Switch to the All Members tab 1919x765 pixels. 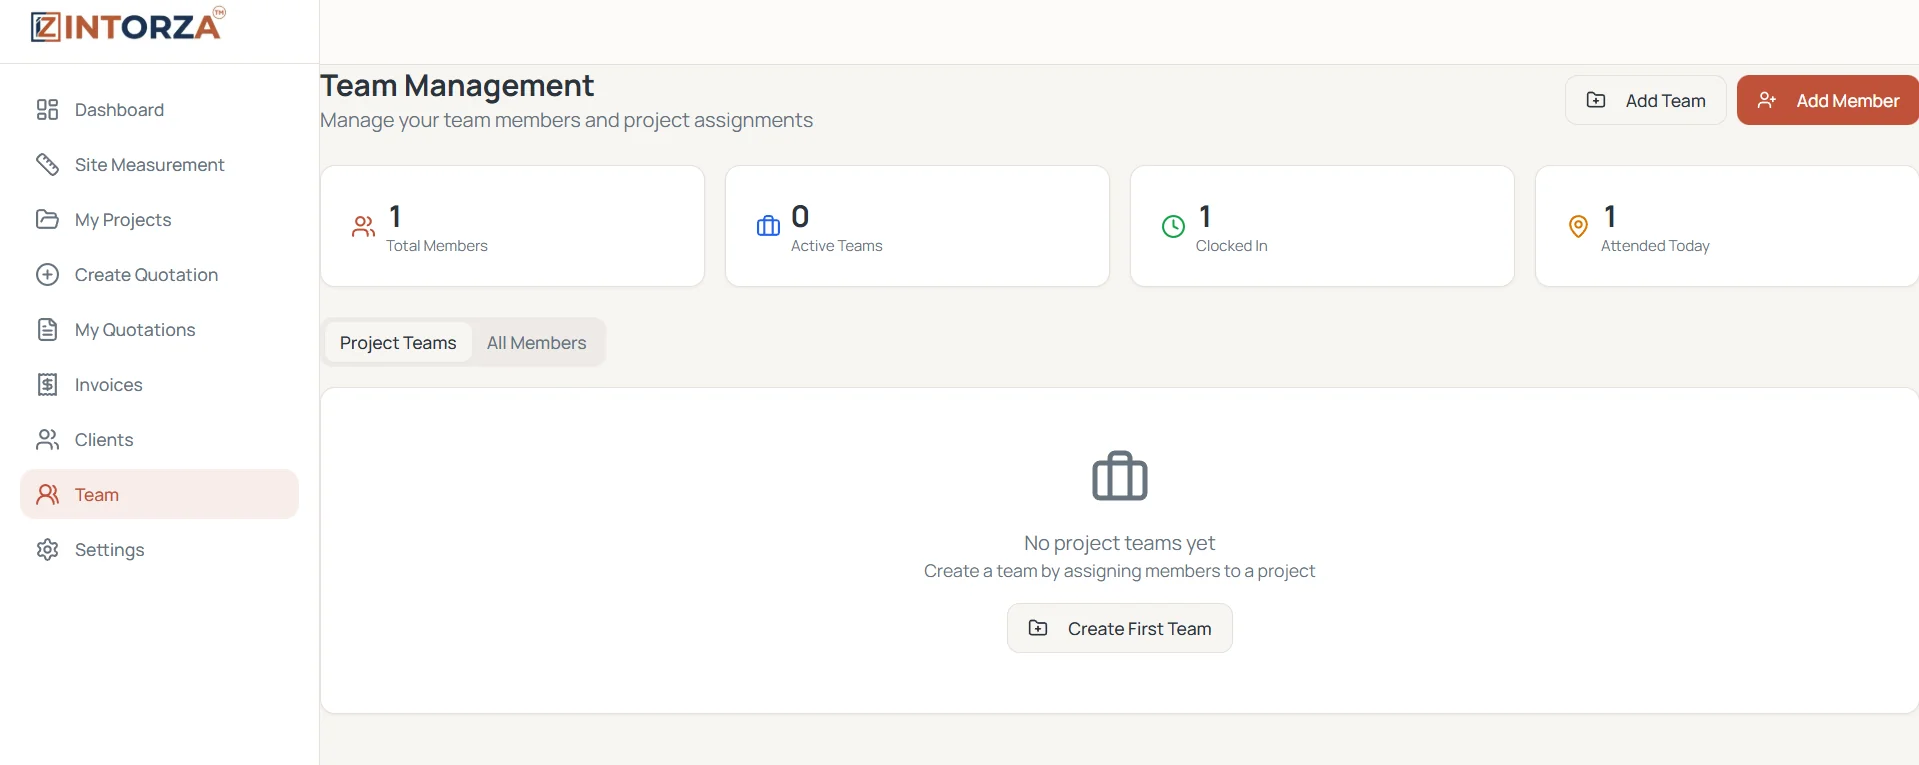537,343
